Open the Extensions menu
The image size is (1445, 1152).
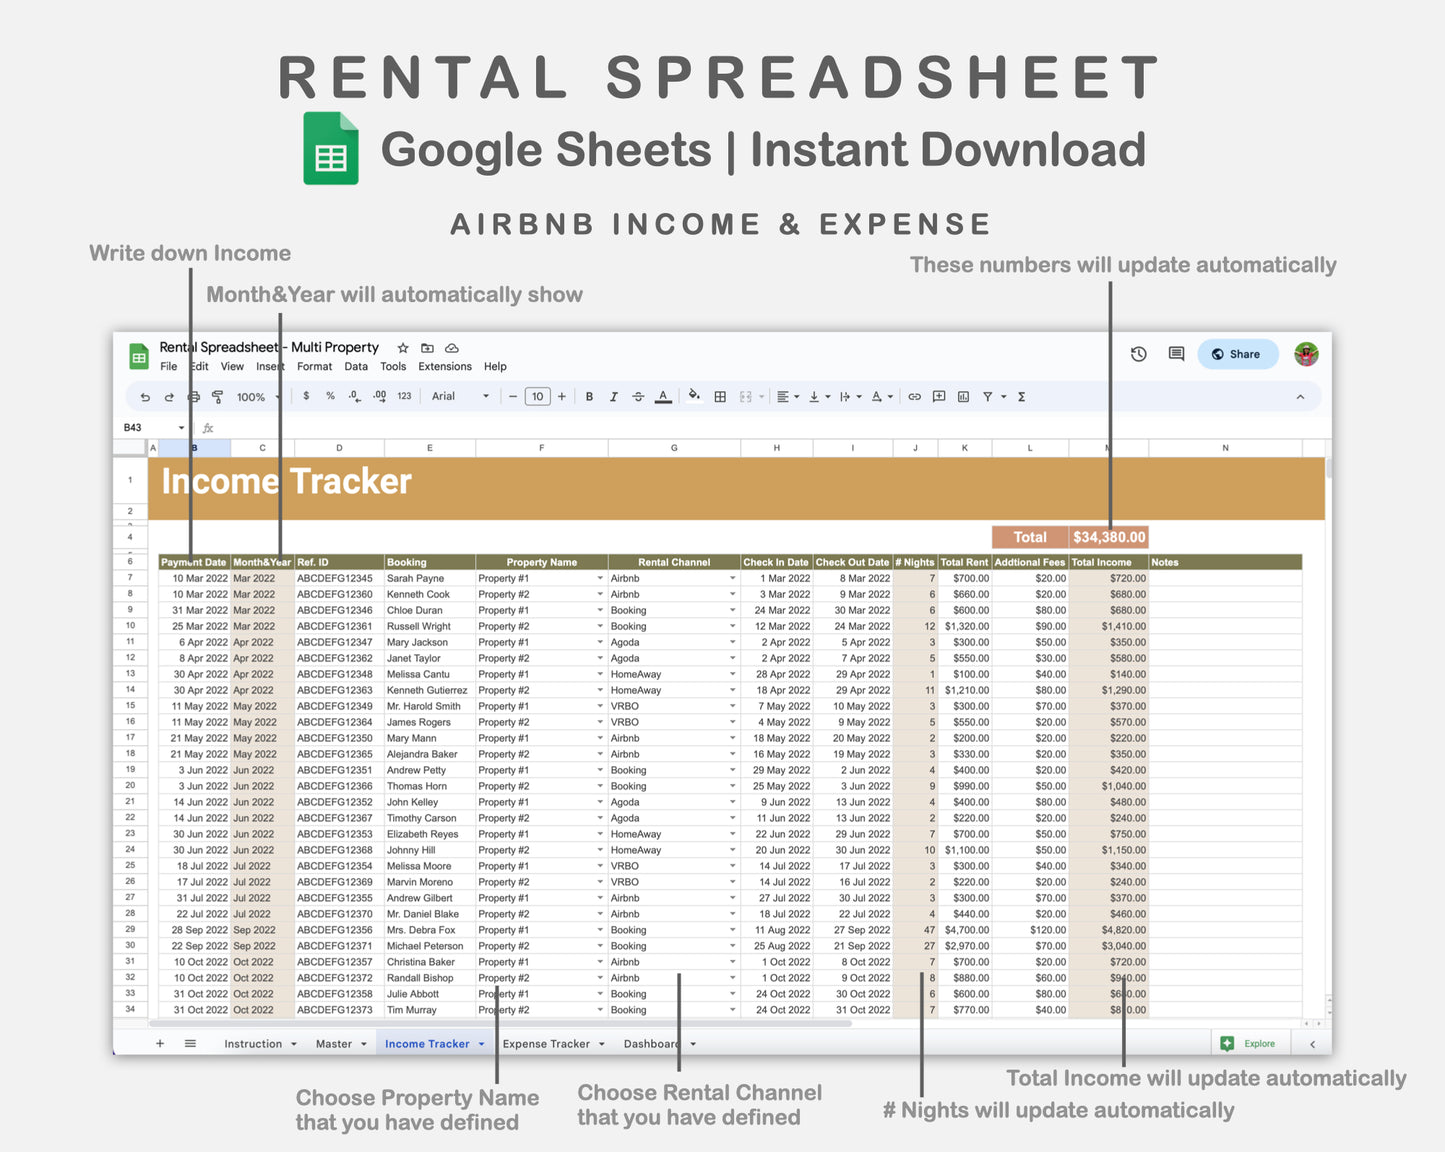[x=444, y=366]
